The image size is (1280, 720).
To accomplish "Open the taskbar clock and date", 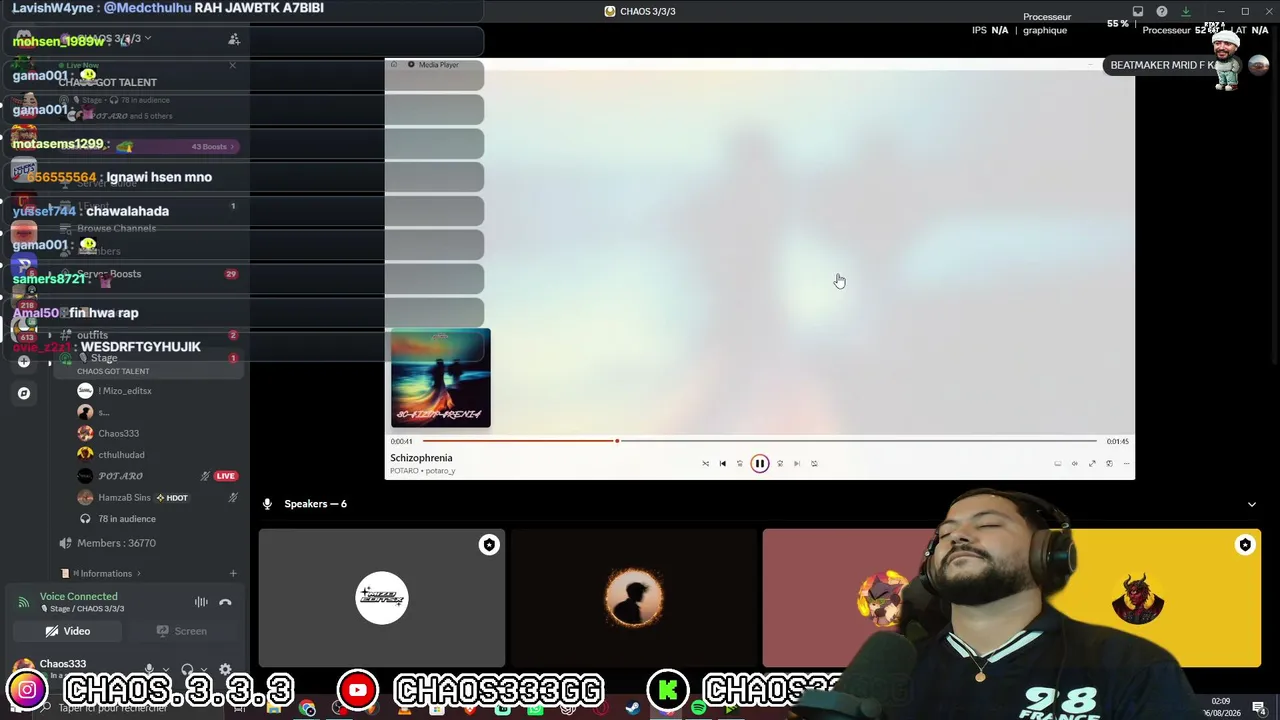I will [1221, 707].
